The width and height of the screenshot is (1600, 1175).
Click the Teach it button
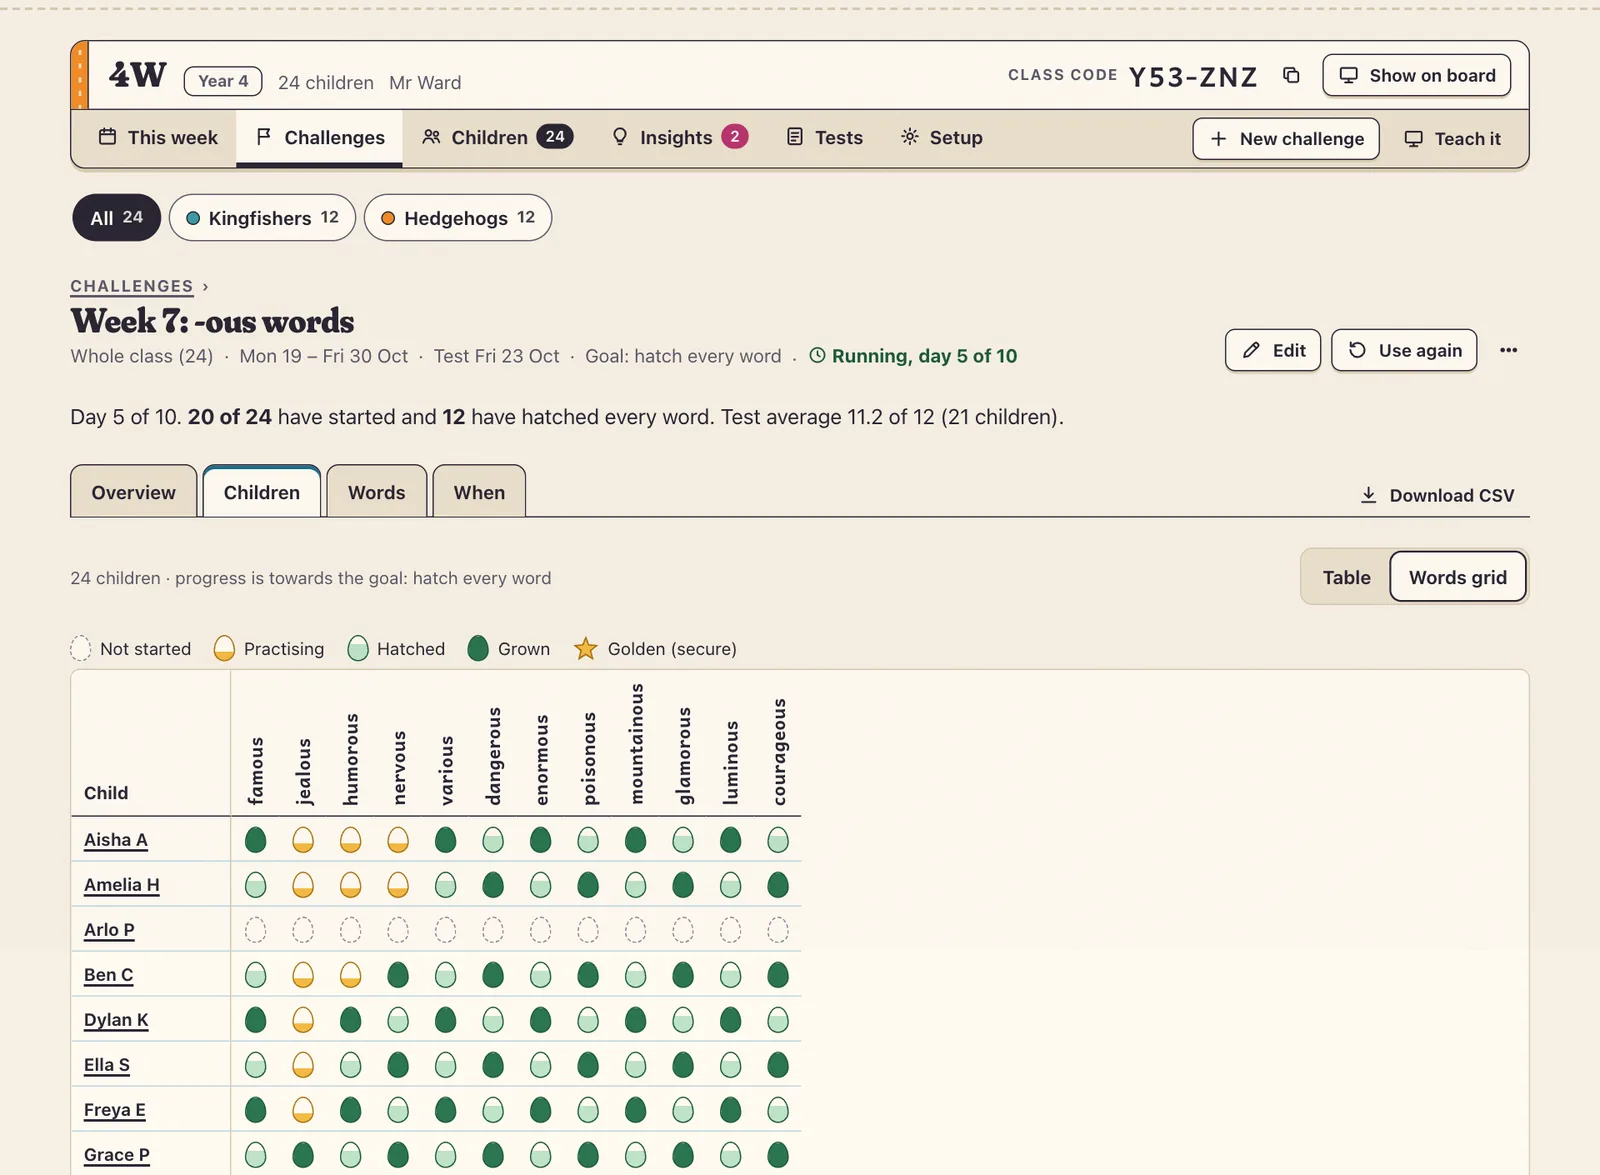1453,139
